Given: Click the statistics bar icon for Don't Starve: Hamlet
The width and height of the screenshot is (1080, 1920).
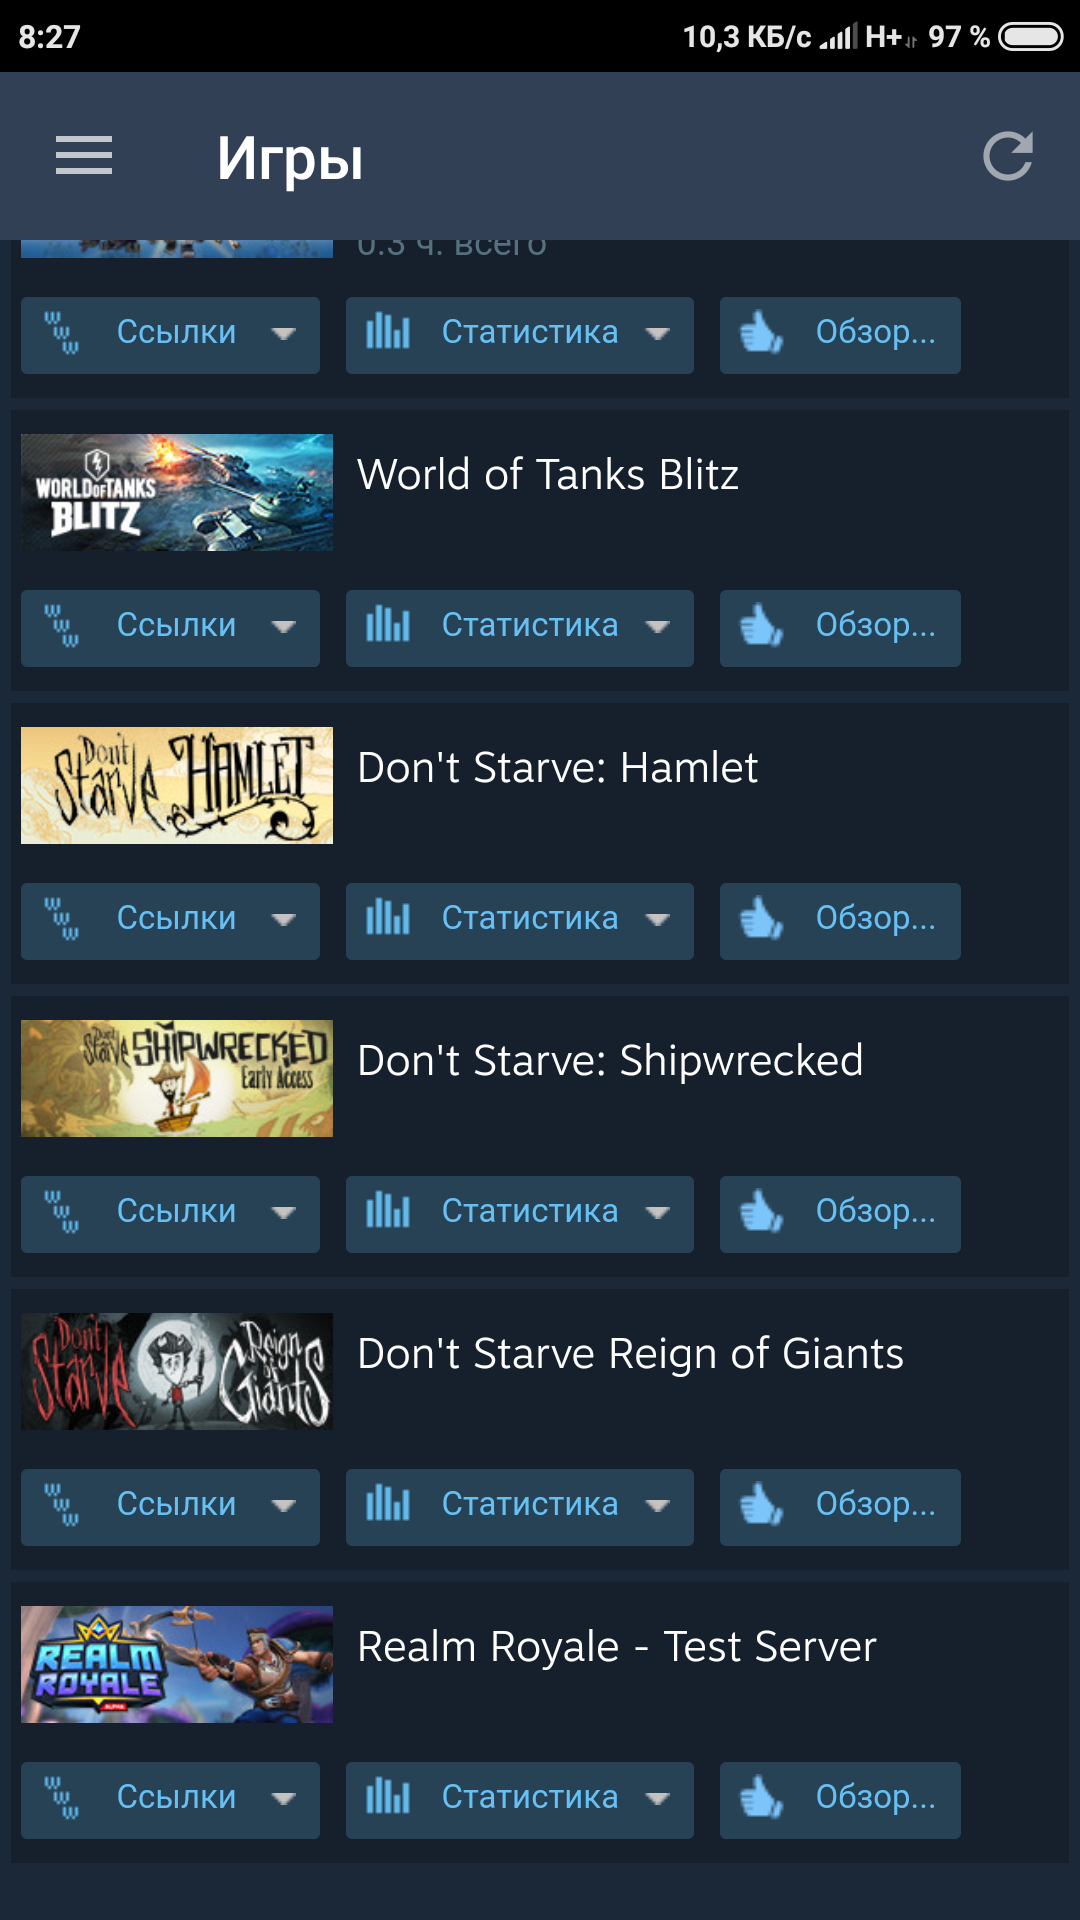Looking at the screenshot, I should [x=388, y=917].
